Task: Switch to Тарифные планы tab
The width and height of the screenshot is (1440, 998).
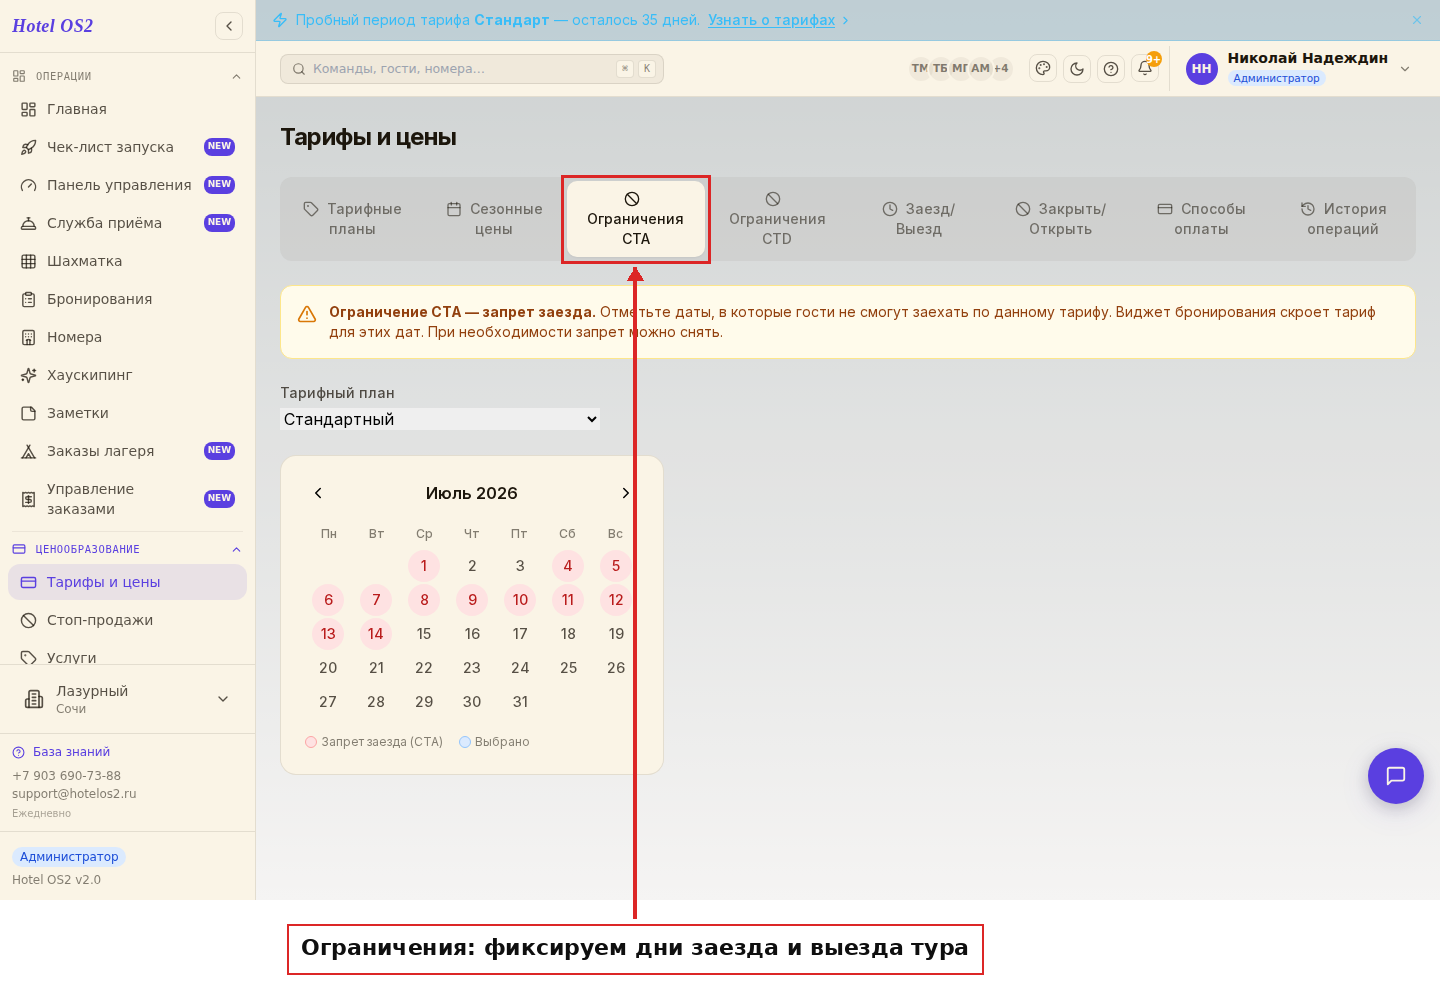Action: click(352, 219)
